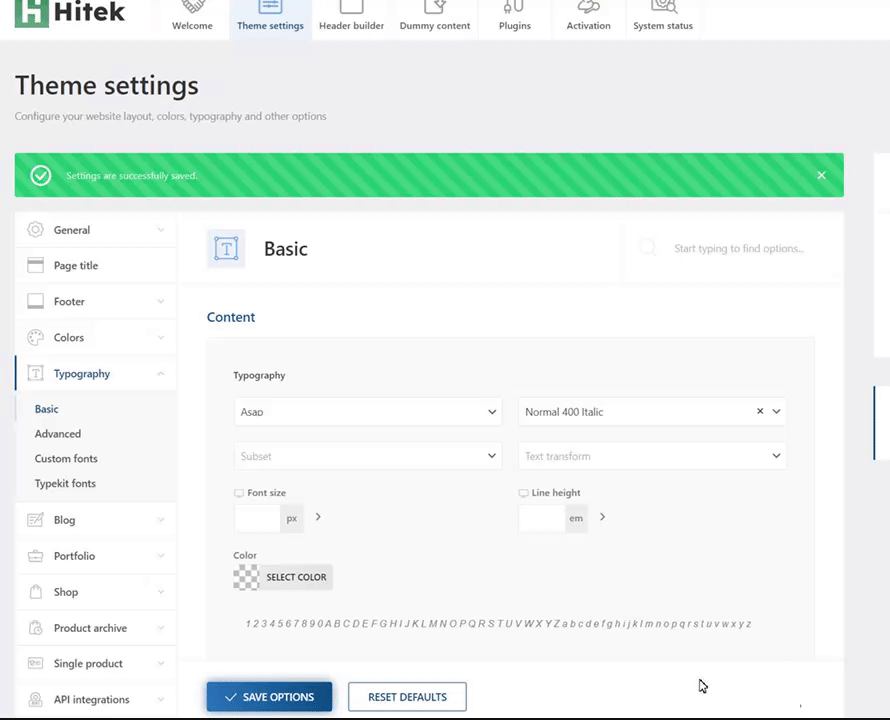Expand the Single product chevron
This screenshot has width=890, height=720.
click(161, 664)
